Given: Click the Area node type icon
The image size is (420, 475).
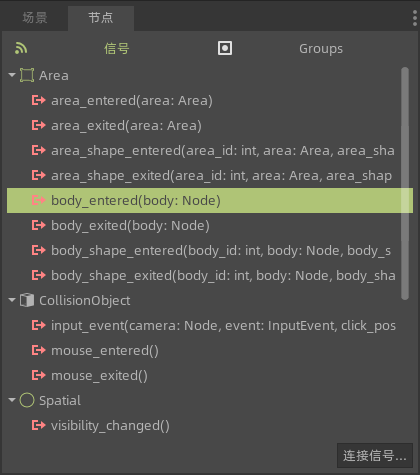Looking at the screenshot, I should point(27,75).
